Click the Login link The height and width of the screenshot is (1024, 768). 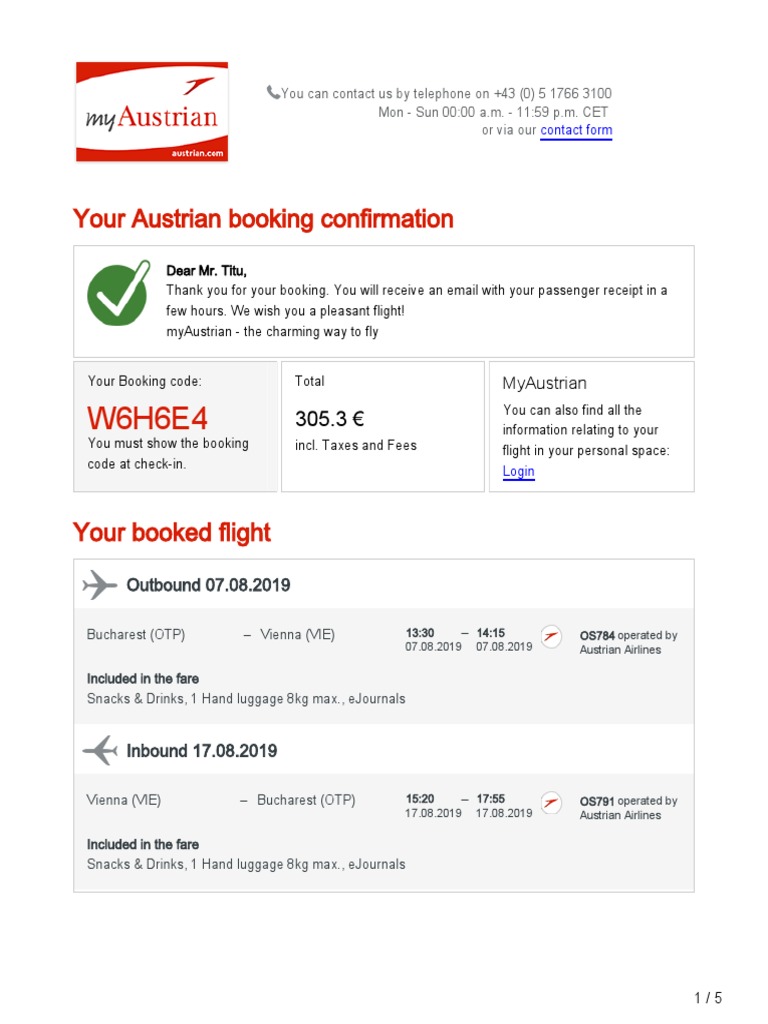(x=518, y=471)
